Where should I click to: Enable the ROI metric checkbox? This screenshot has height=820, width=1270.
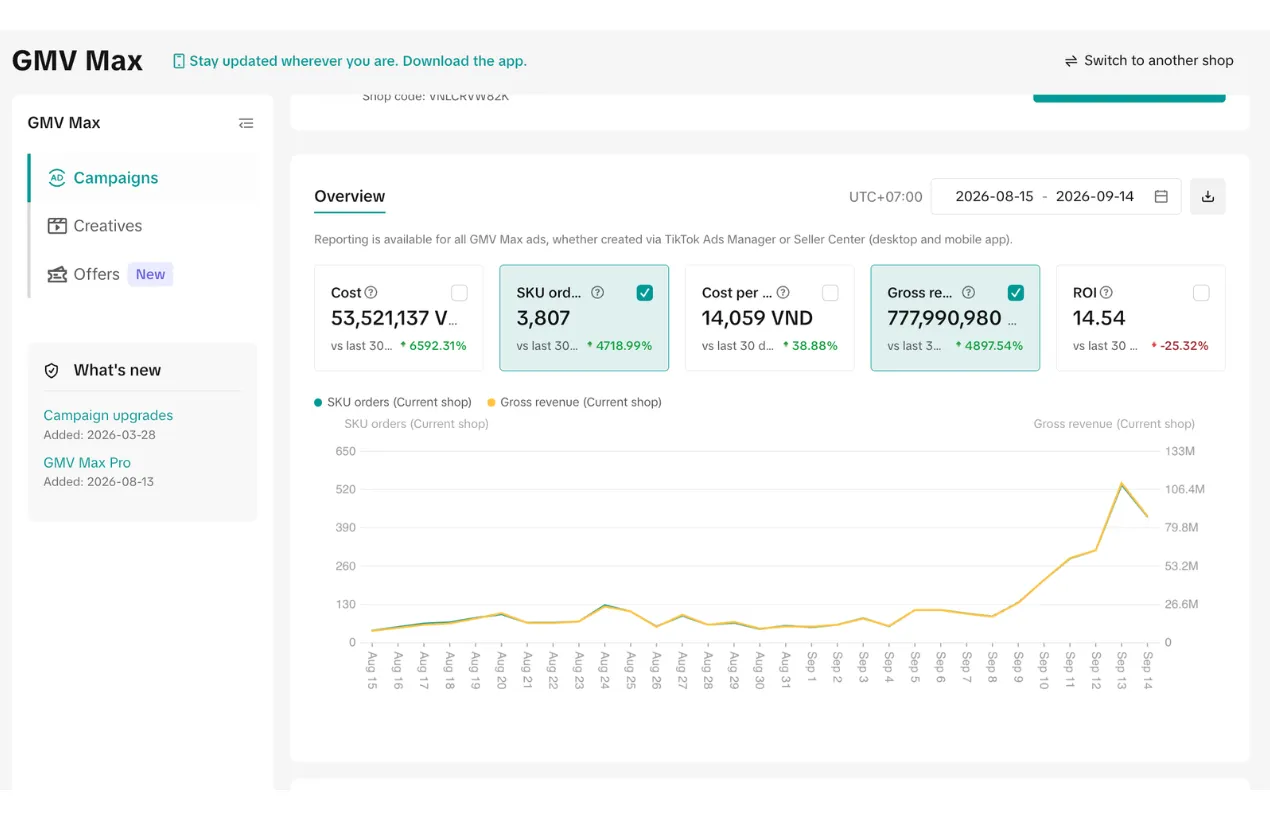1201,293
